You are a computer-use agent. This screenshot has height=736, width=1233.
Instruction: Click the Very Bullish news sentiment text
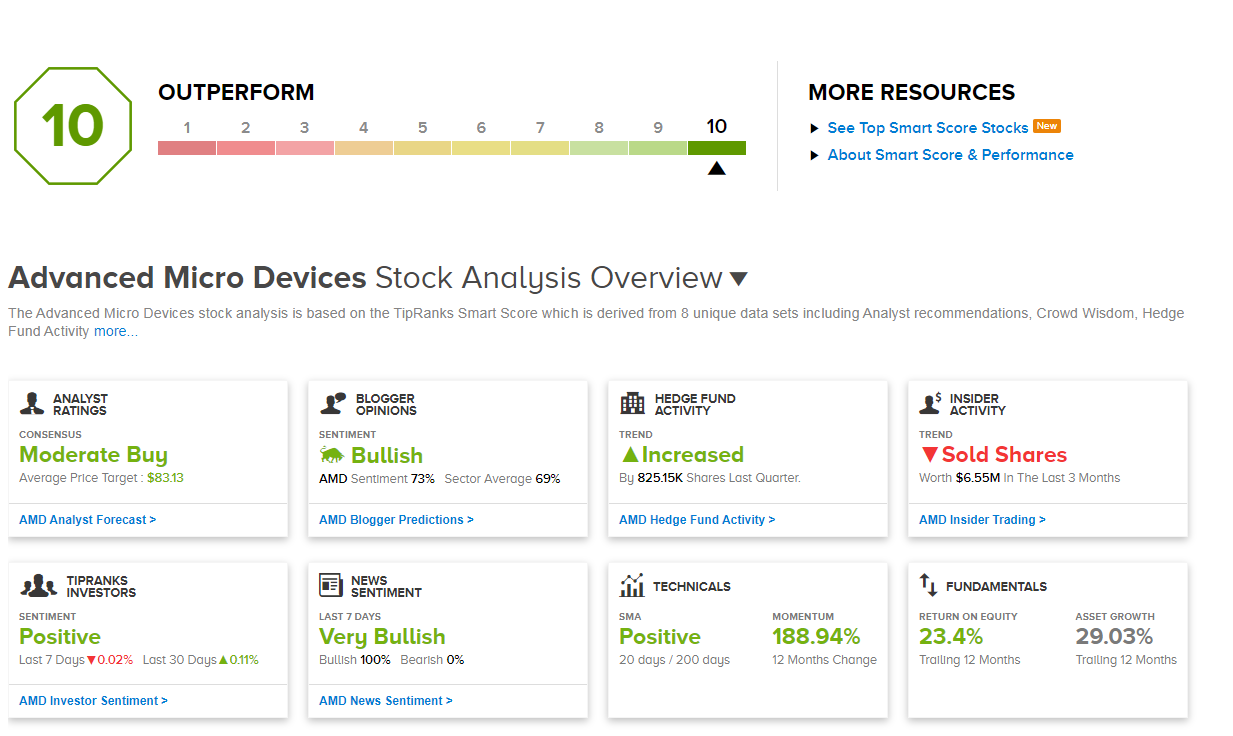click(382, 637)
